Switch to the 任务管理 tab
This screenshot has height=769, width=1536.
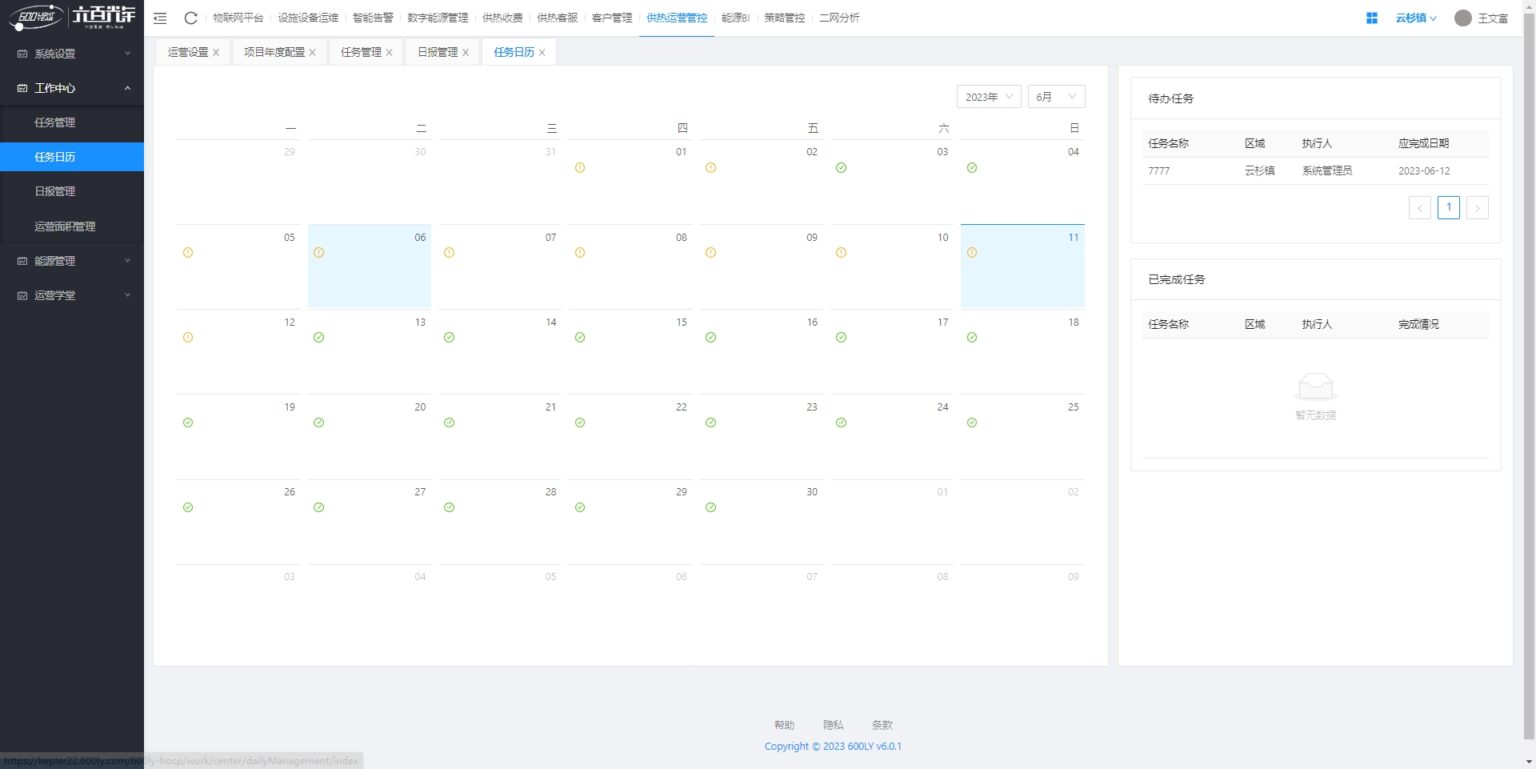tap(361, 52)
